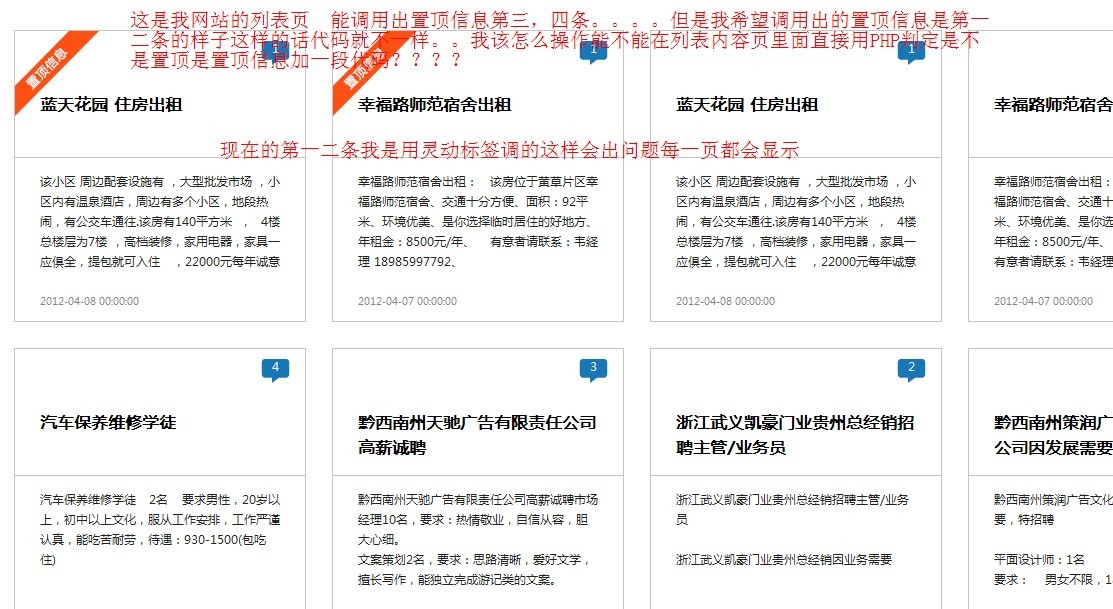
Task: Click the 2012-04-07 date on 幸福路师范宿舍出租 card
Action: tap(407, 301)
